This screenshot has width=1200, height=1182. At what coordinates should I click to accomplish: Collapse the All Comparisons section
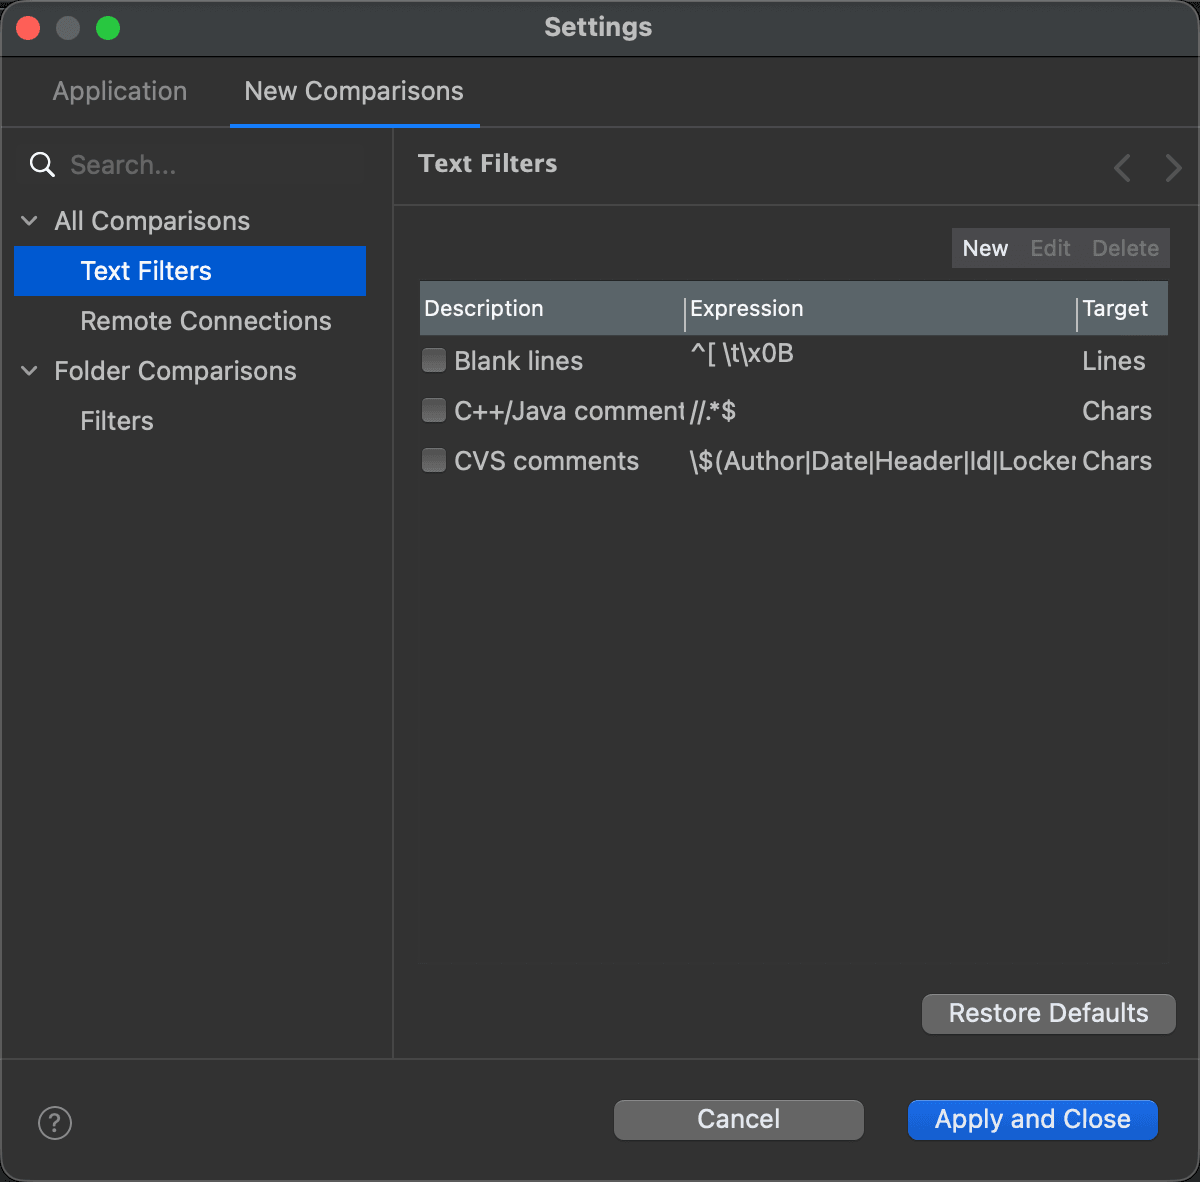pyautogui.click(x=30, y=221)
